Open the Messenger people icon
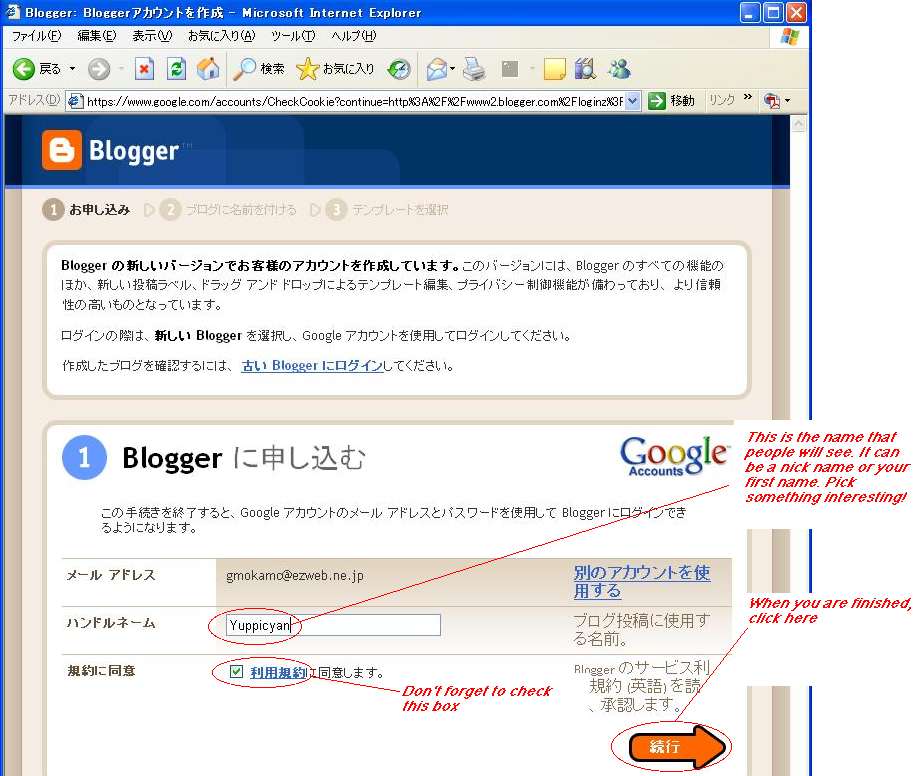This screenshot has width=917, height=776. pos(619,69)
